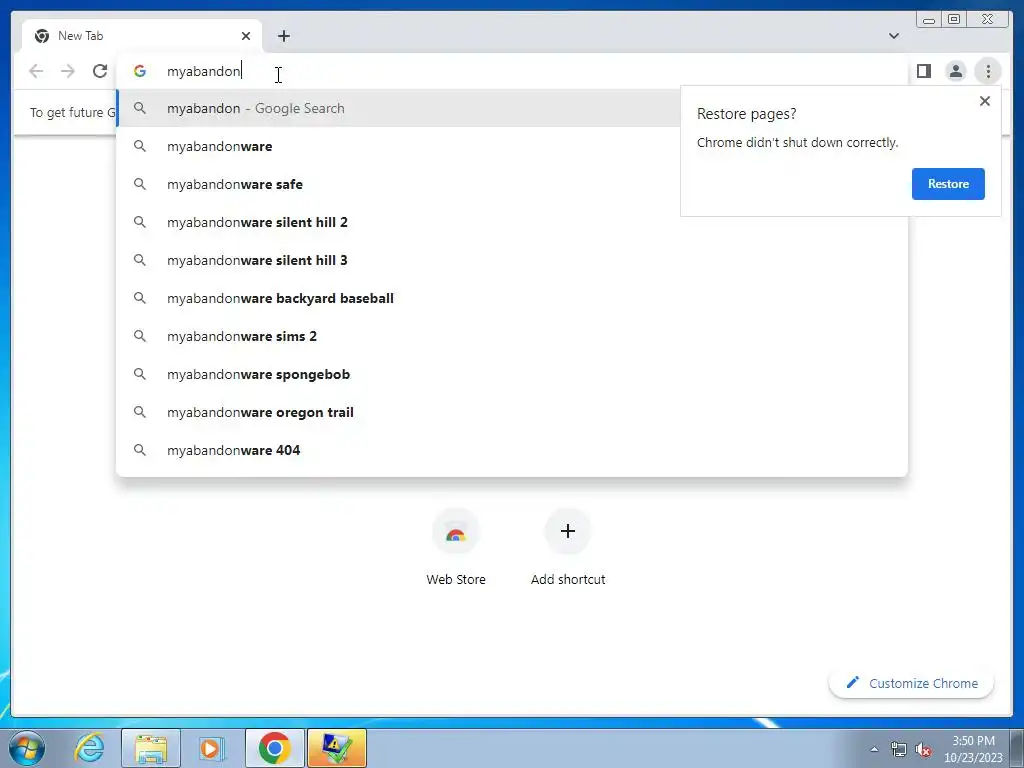Viewport: 1024px width, 768px height.
Task: Click the address bar with myabandon text
Action: pos(512,71)
